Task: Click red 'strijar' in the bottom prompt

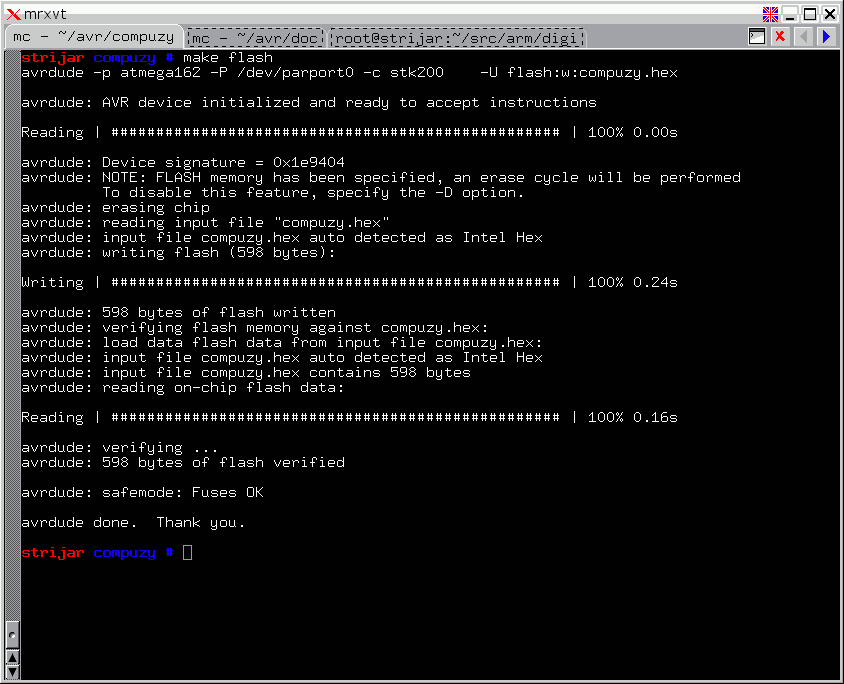Action: tap(53, 553)
